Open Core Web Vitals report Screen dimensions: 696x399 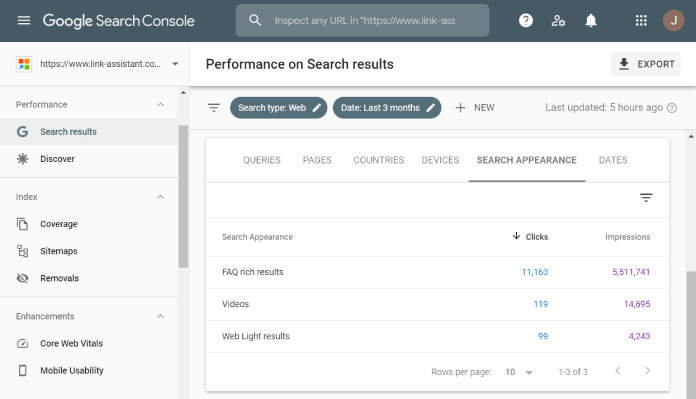[89, 343]
